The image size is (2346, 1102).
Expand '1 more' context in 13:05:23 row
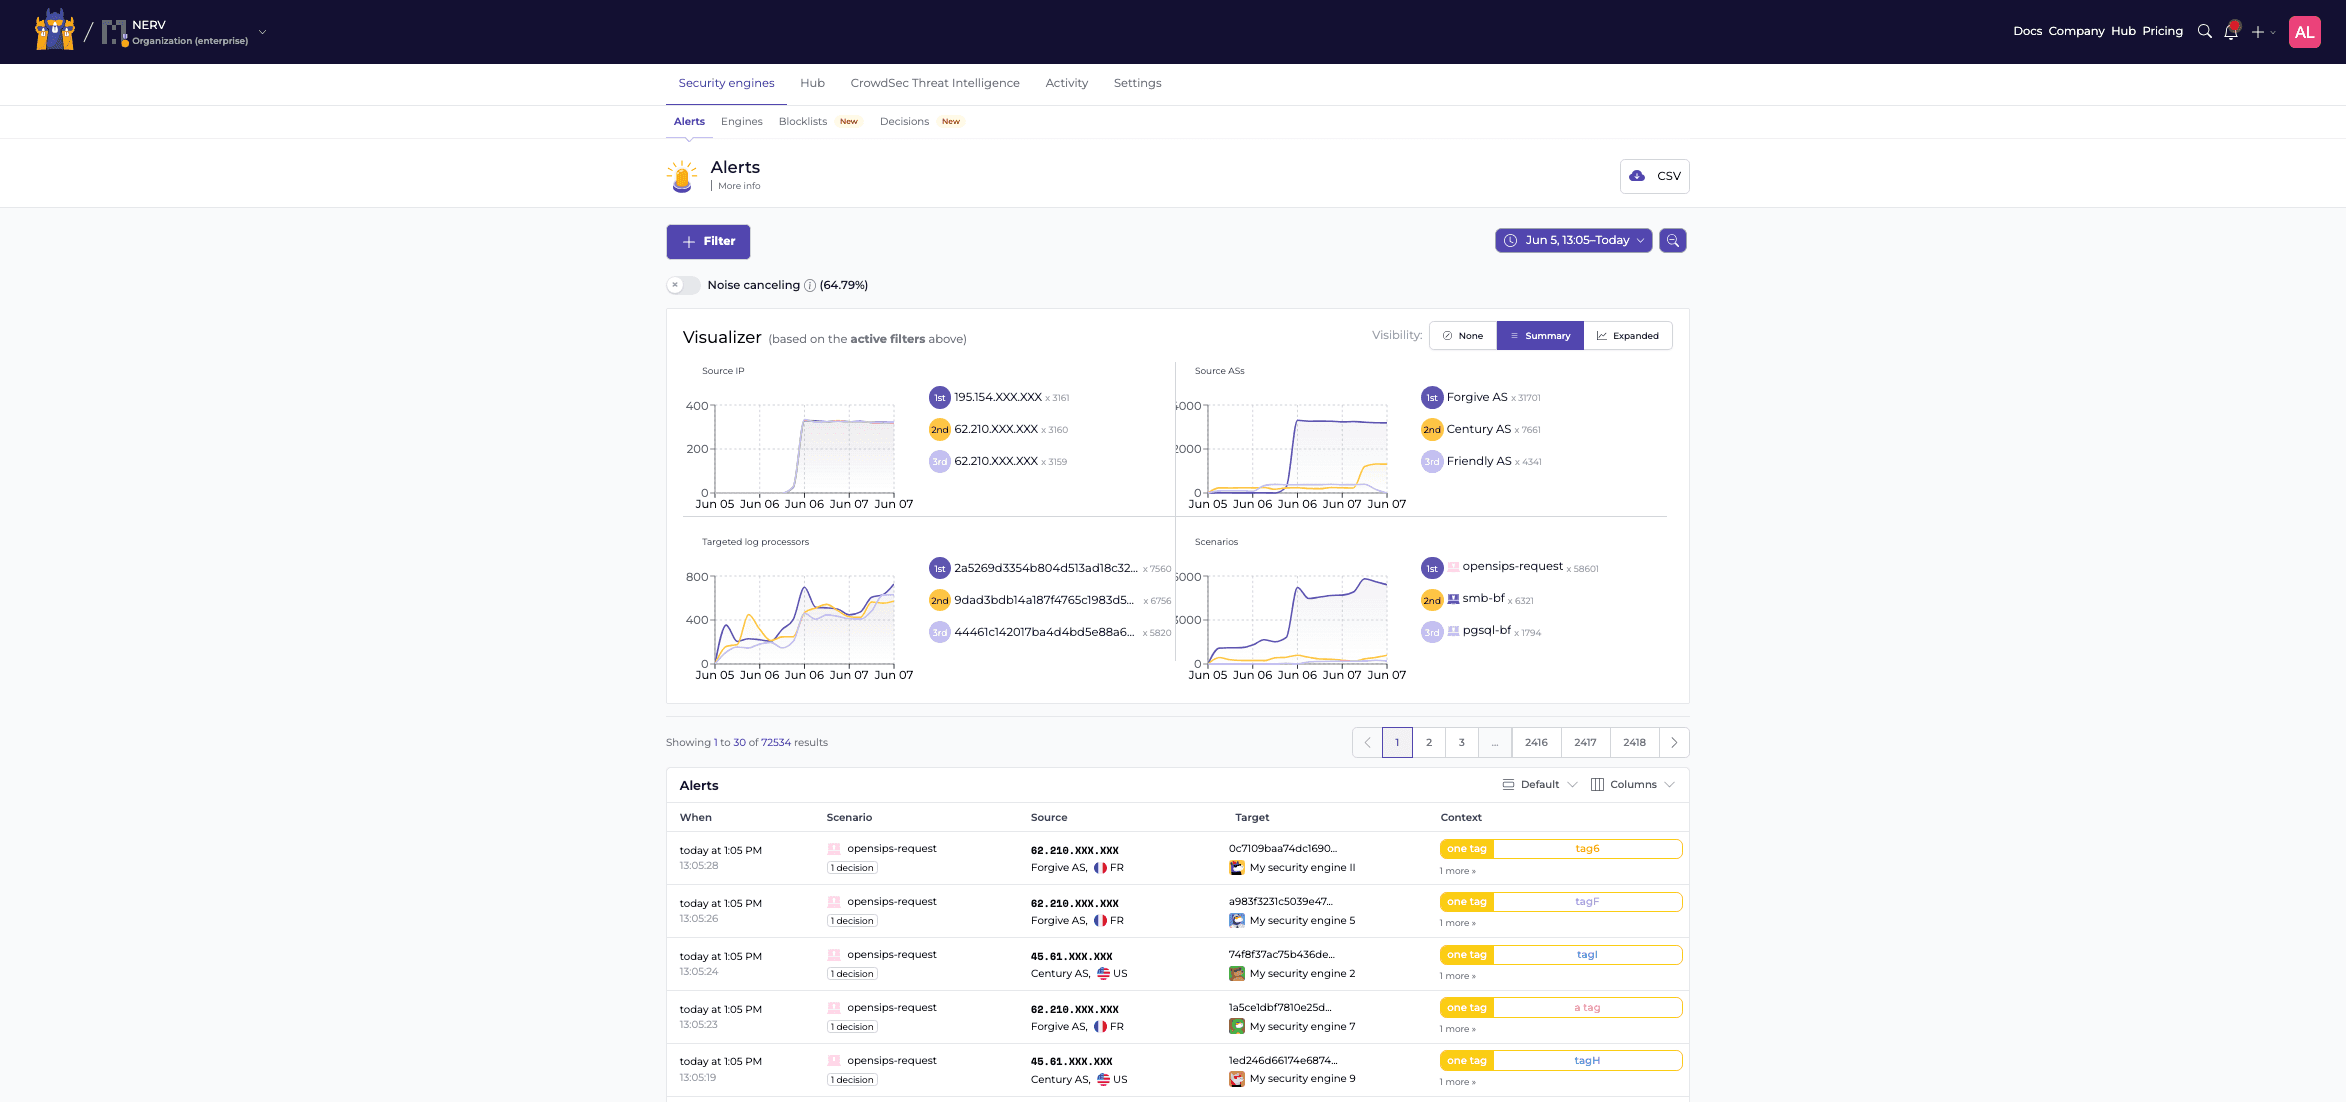(x=1457, y=1029)
